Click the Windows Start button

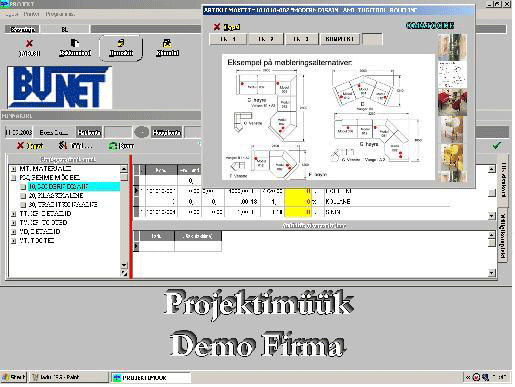click(14, 377)
